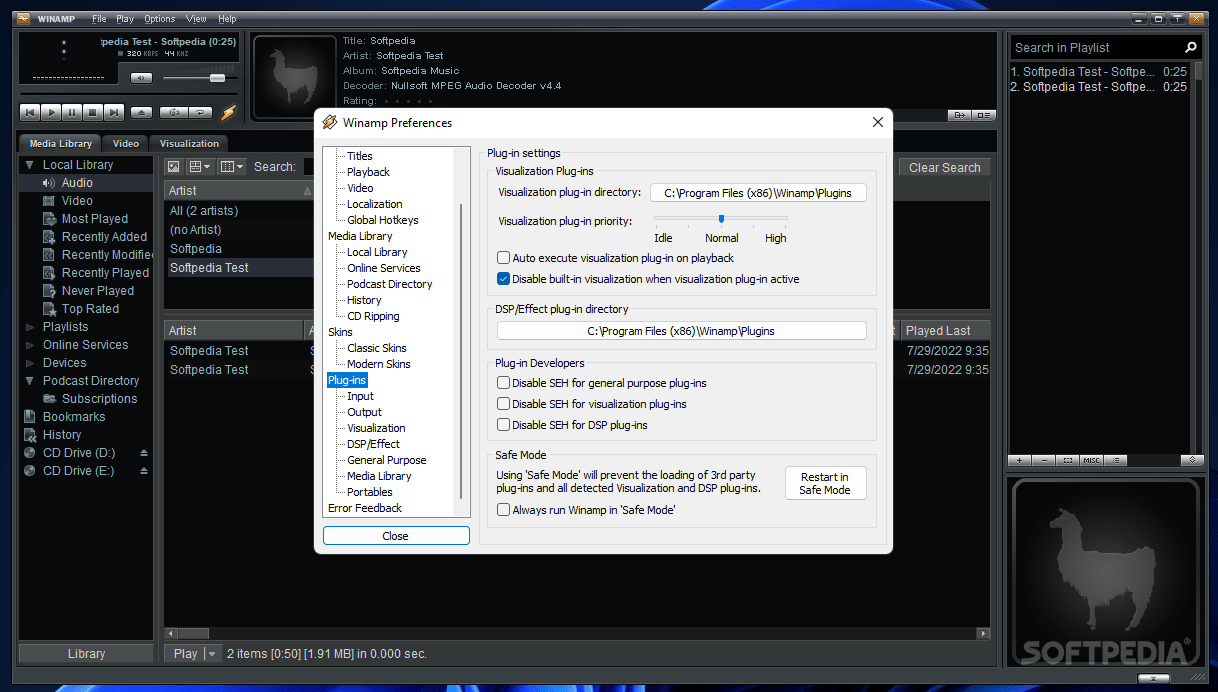
Task: Open the second columns layout dropdown
Action: [x=232, y=167]
